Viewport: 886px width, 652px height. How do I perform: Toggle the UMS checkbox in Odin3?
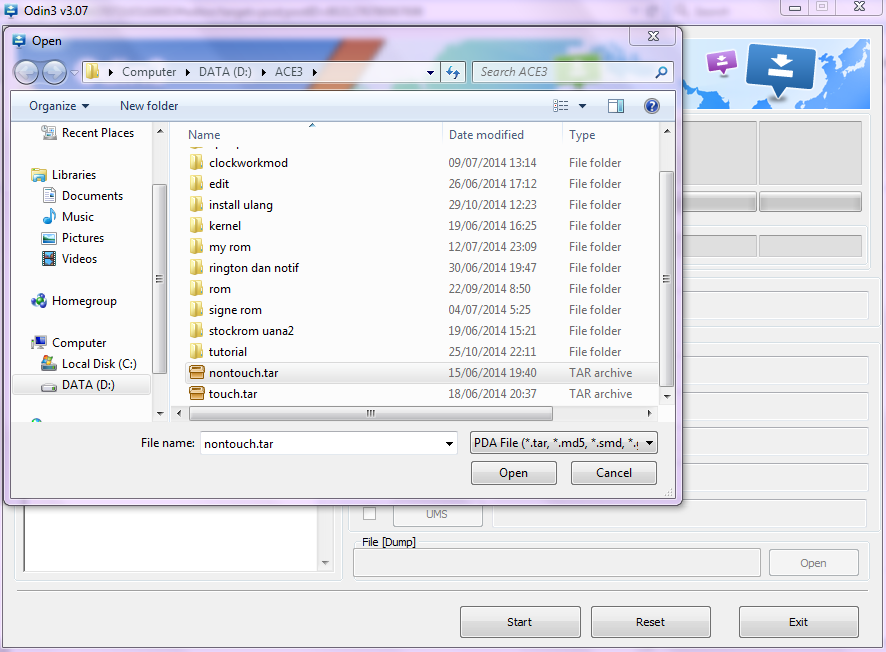pos(370,514)
